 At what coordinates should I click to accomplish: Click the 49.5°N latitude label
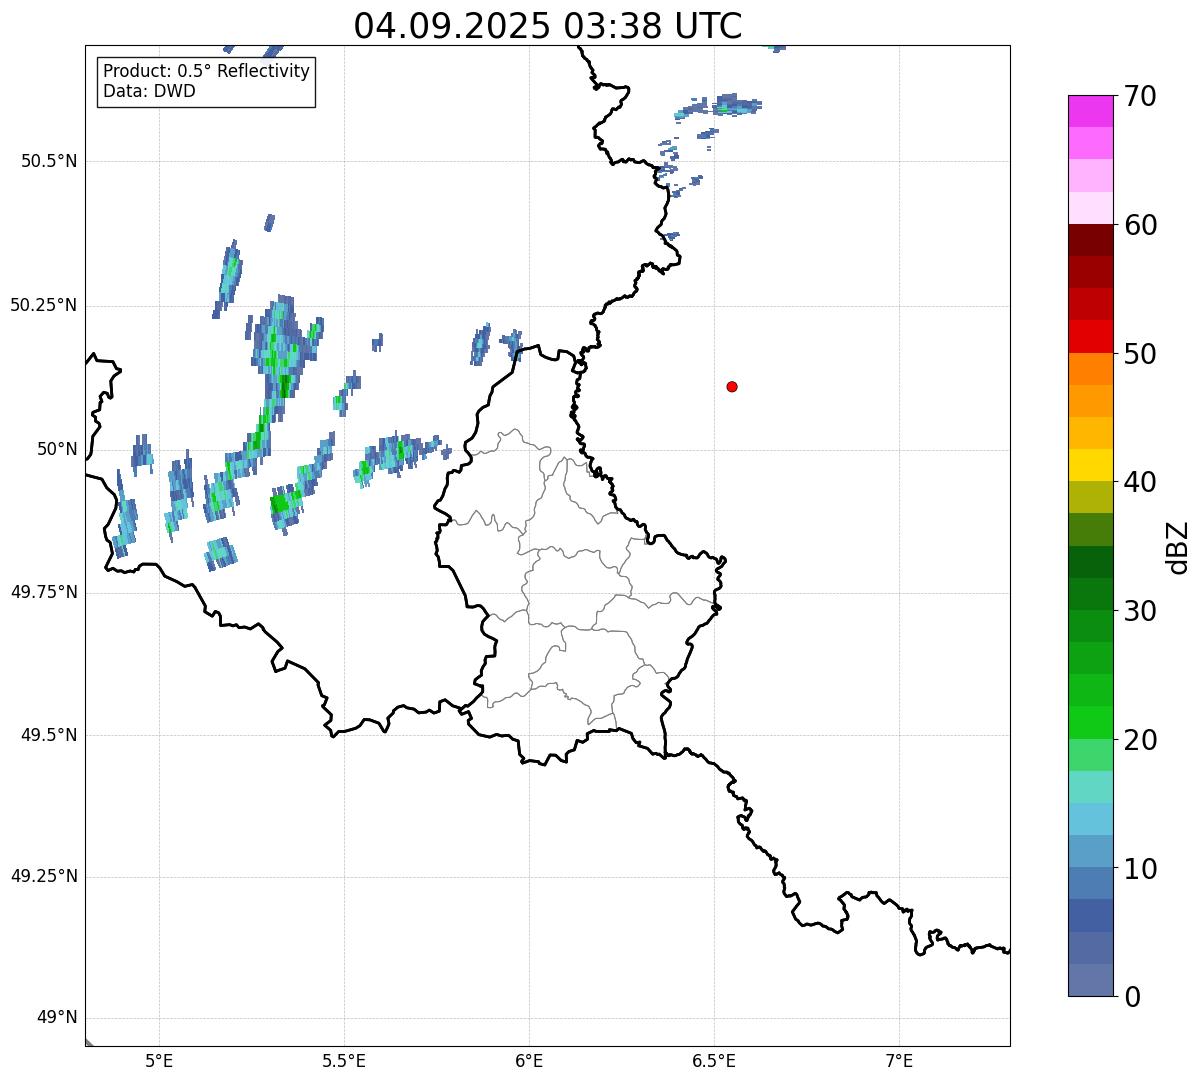(x=49, y=735)
